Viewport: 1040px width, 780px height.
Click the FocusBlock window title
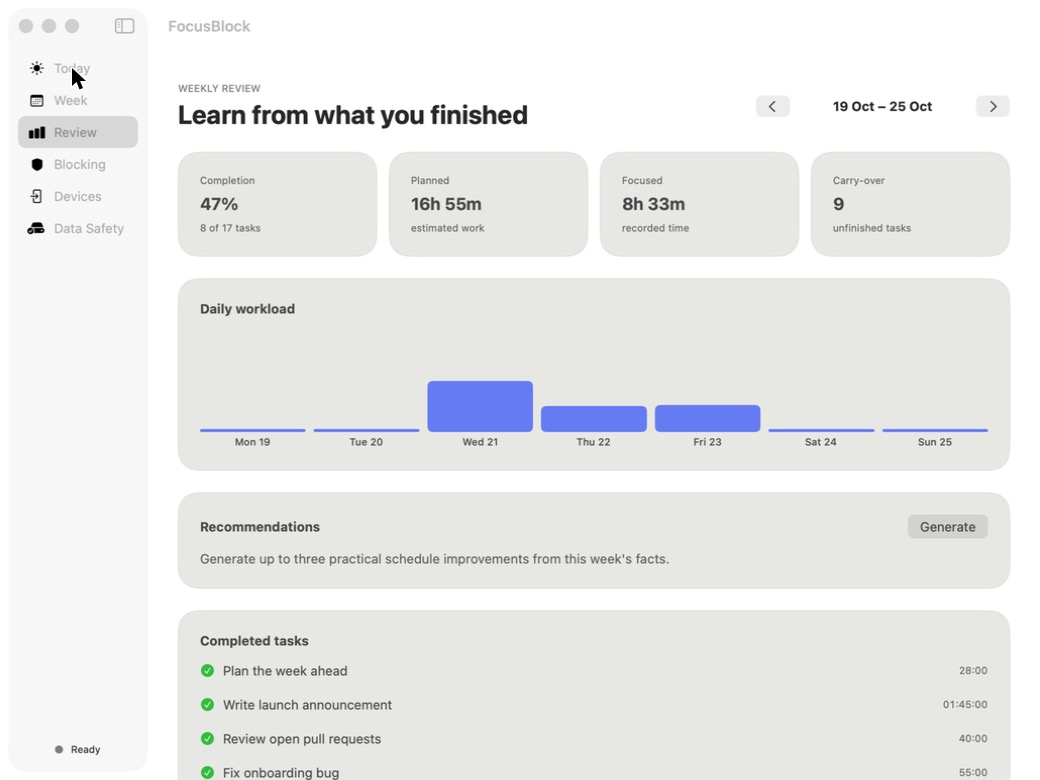click(x=209, y=26)
